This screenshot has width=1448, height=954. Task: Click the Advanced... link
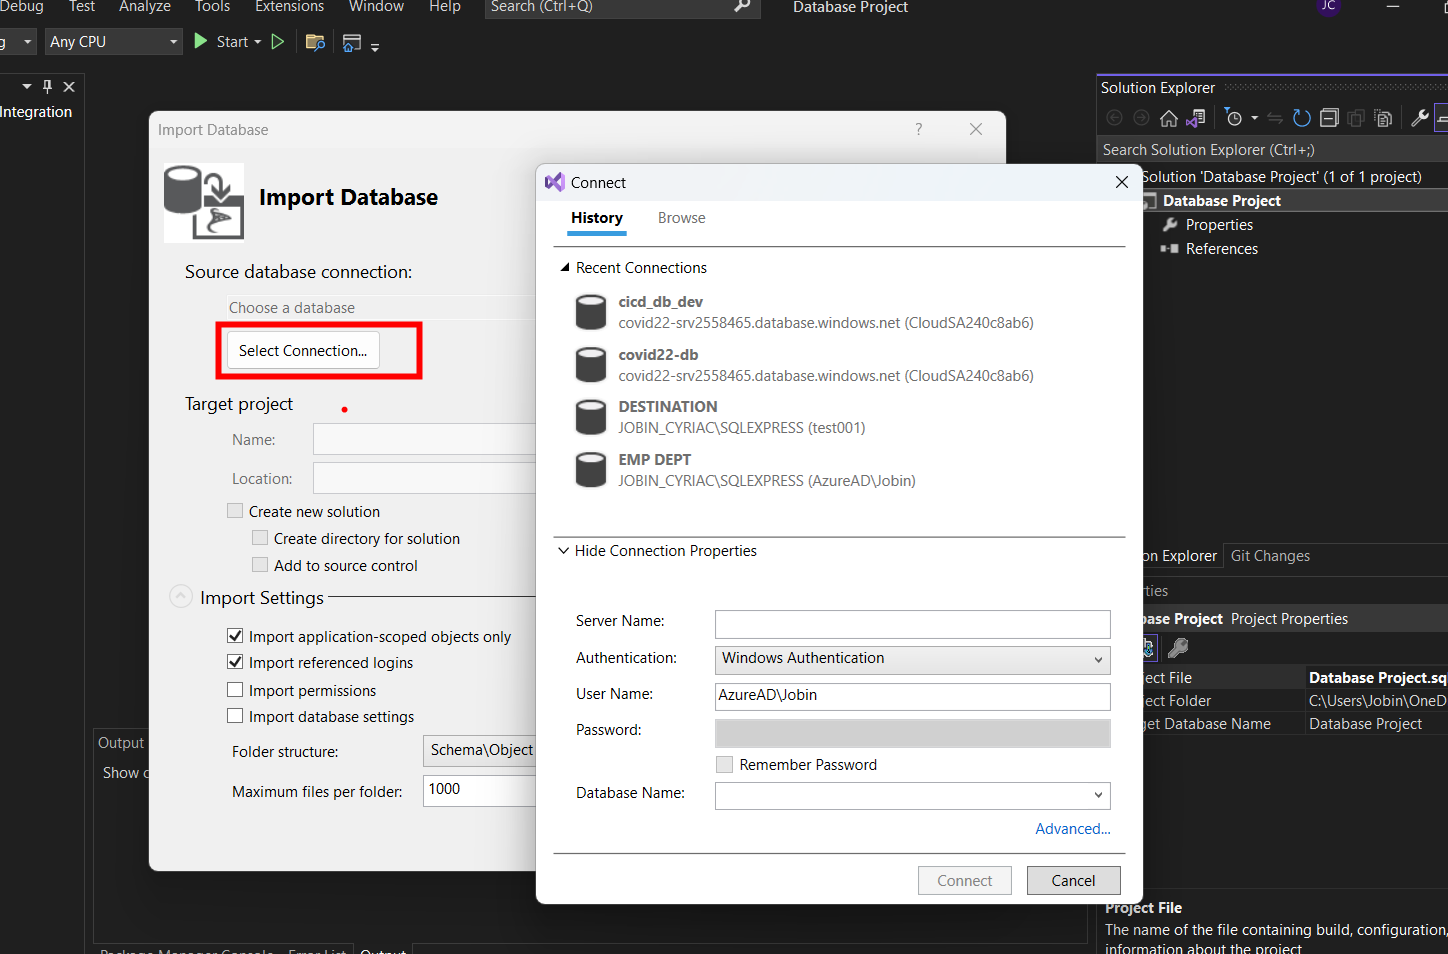(1072, 829)
